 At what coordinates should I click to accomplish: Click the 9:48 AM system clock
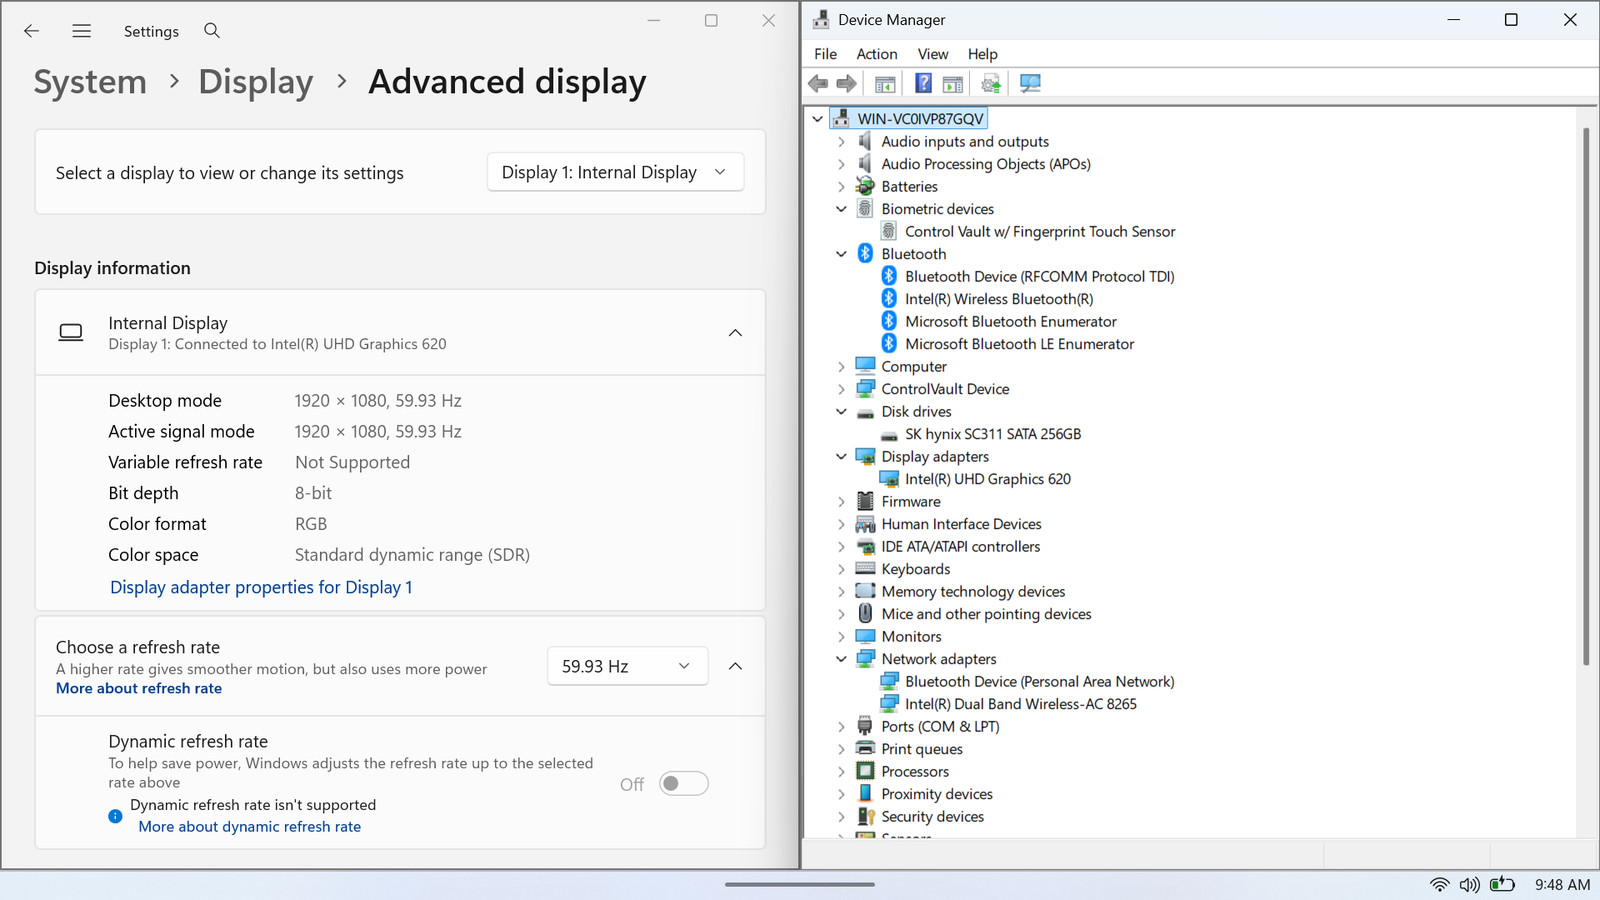1562,885
